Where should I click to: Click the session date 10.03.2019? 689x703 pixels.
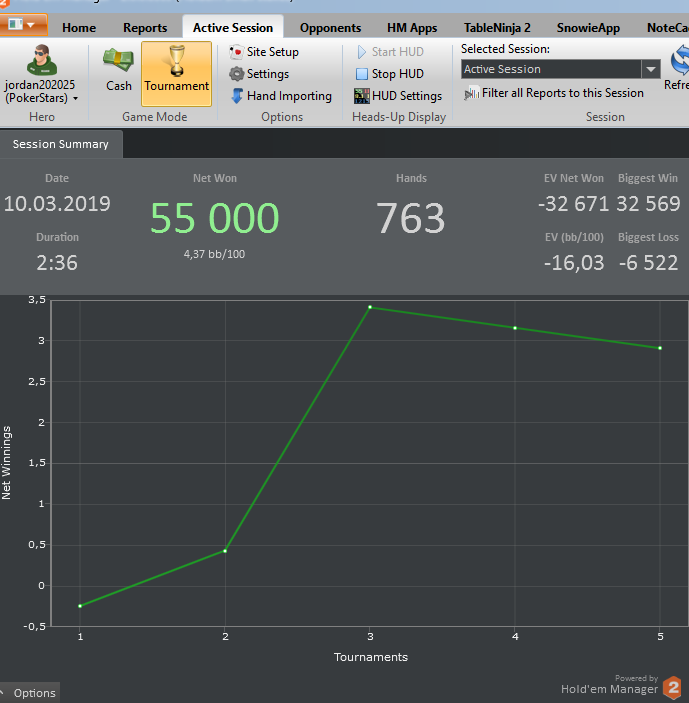[x=57, y=204]
